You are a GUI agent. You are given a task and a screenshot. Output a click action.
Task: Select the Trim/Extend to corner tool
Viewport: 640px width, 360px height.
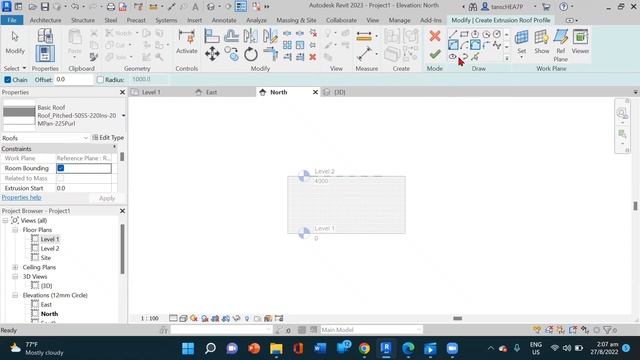[x=270, y=54]
